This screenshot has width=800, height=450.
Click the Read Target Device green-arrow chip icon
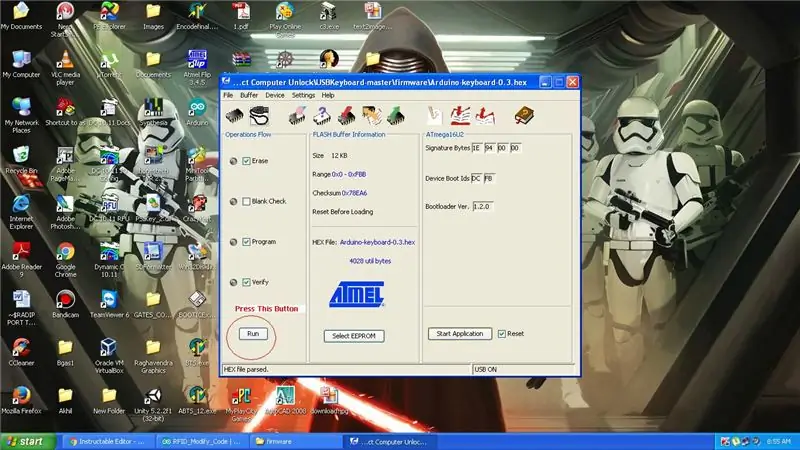[396, 116]
